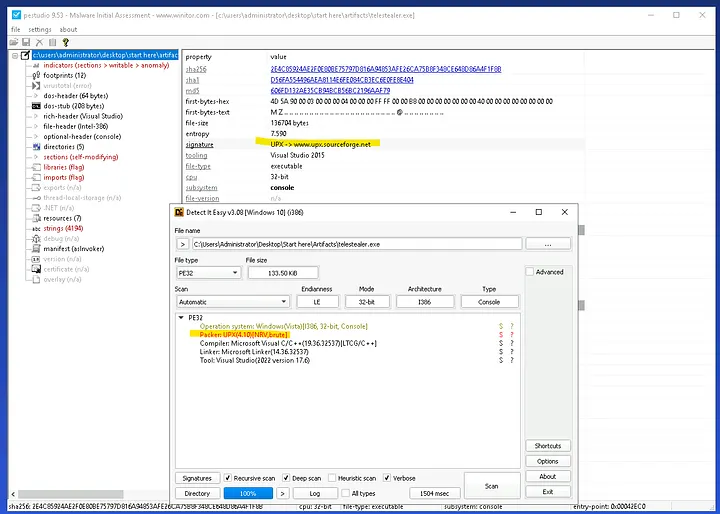Click the Directory button
Screen dimensions: 720x514
tap(197, 493)
